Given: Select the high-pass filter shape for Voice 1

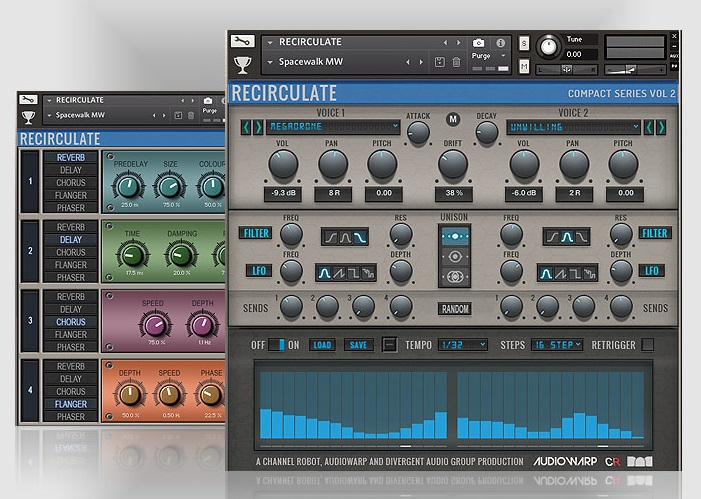Looking at the screenshot, I should tap(330, 237).
